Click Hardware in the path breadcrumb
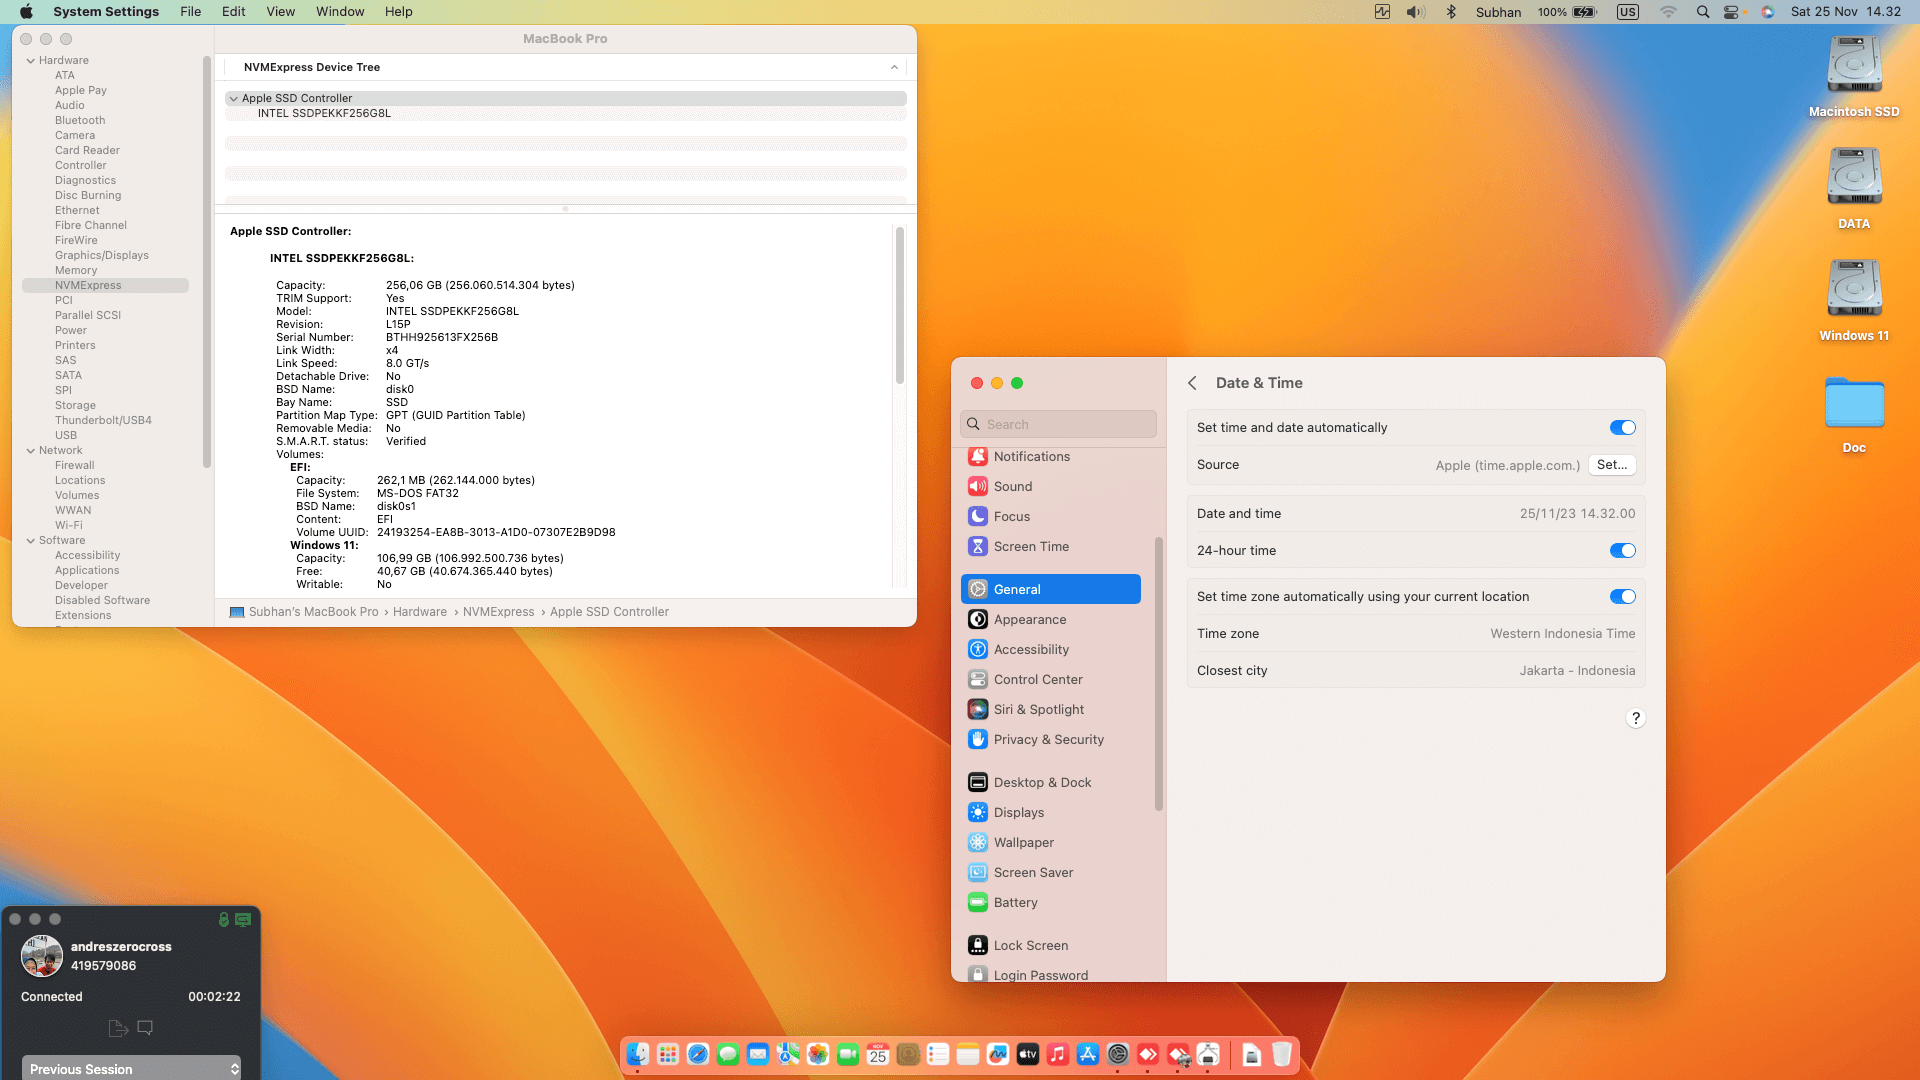Image resolution: width=1920 pixels, height=1080 pixels. coord(420,612)
